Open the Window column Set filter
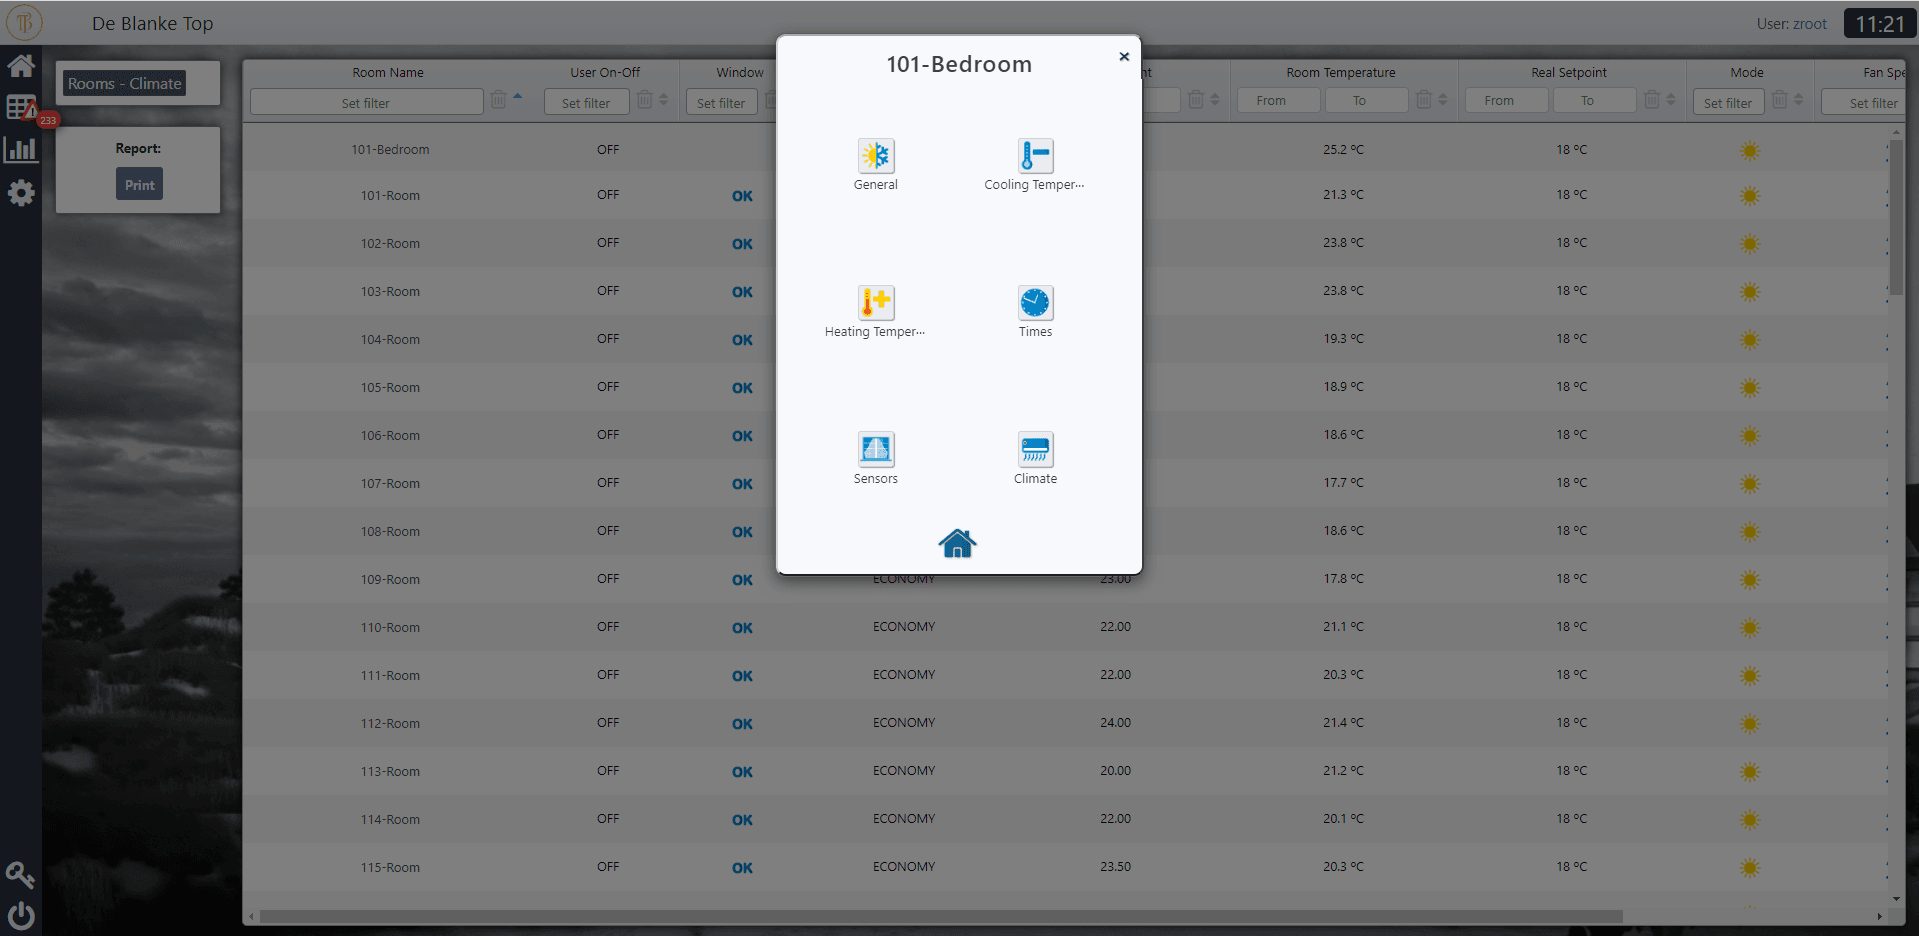Viewport: 1919px width, 936px height. tap(721, 101)
